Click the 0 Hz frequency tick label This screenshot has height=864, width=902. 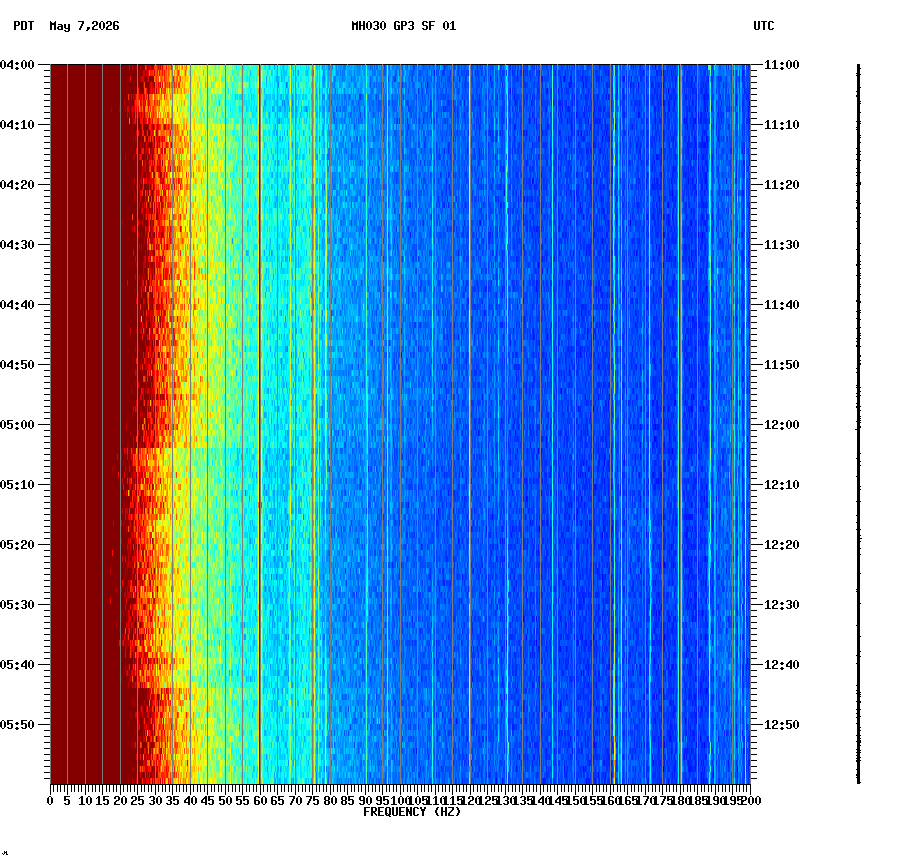tap(51, 801)
